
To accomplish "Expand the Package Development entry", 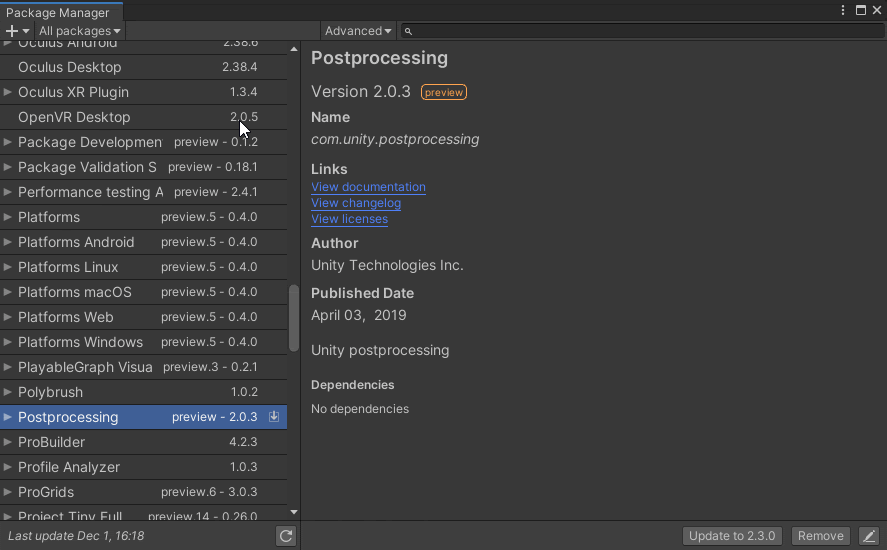I will pos(7,142).
